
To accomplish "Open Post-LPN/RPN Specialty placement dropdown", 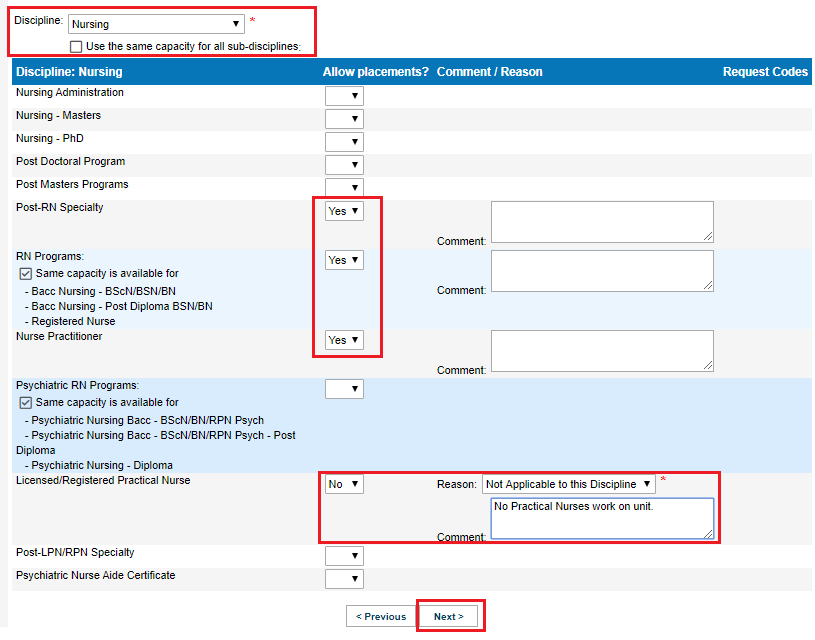I will tap(344, 556).
